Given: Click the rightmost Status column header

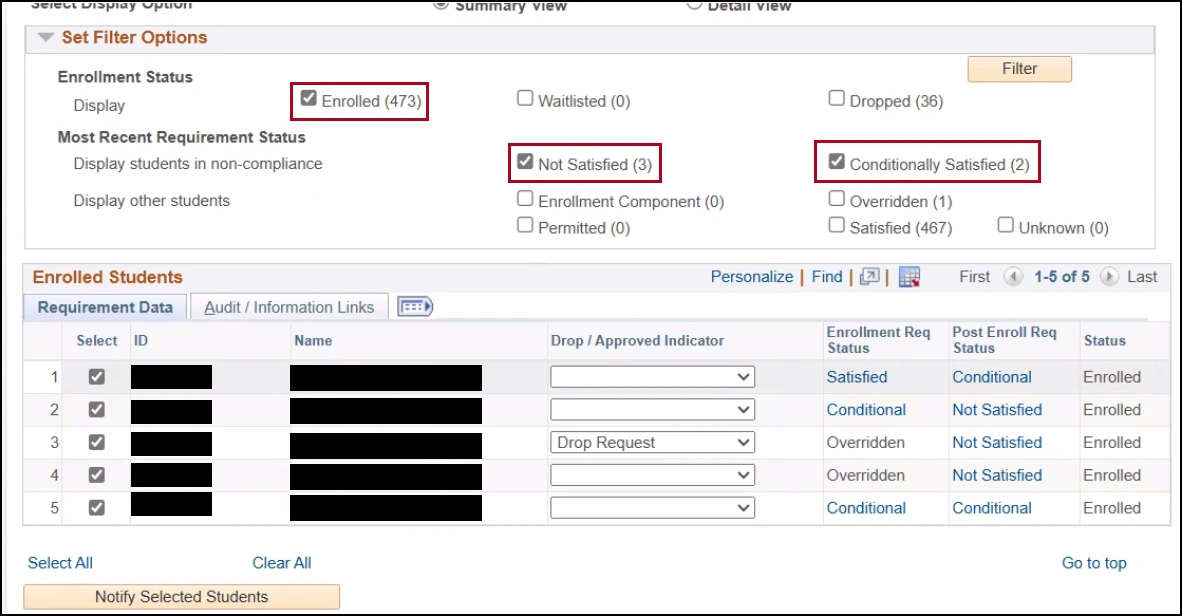Looking at the screenshot, I should click(1104, 341).
